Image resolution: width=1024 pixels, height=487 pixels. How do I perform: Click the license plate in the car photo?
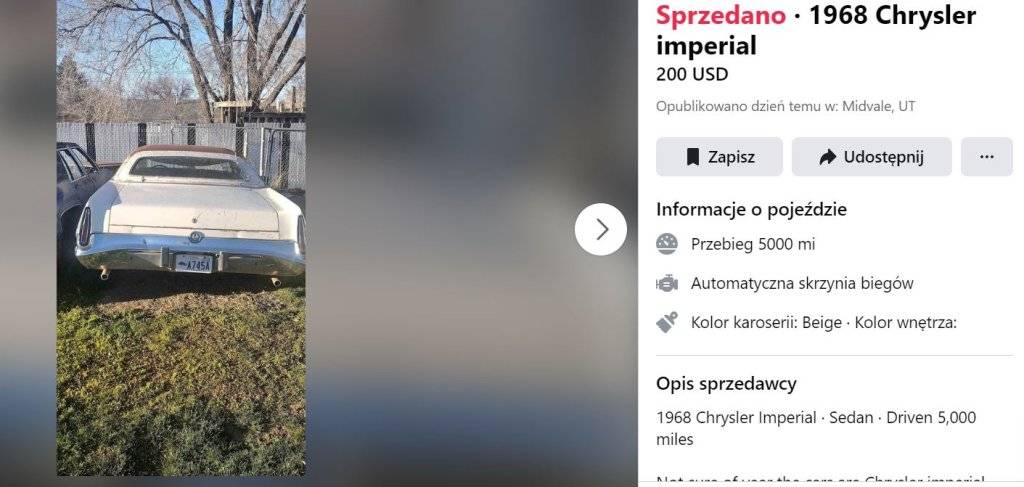pyautogui.click(x=194, y=264)
